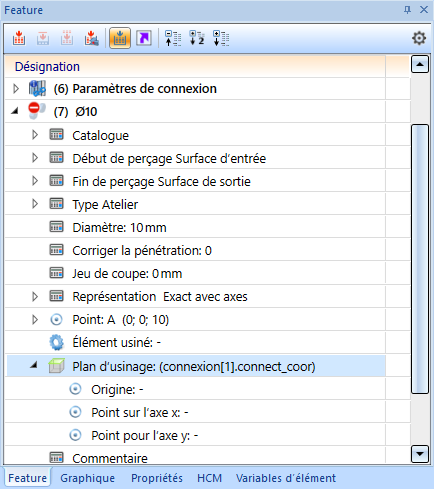Click the expand-to-level-2 toolbar icon
This screenshot has width=434, height=489.
pos(197,38)
